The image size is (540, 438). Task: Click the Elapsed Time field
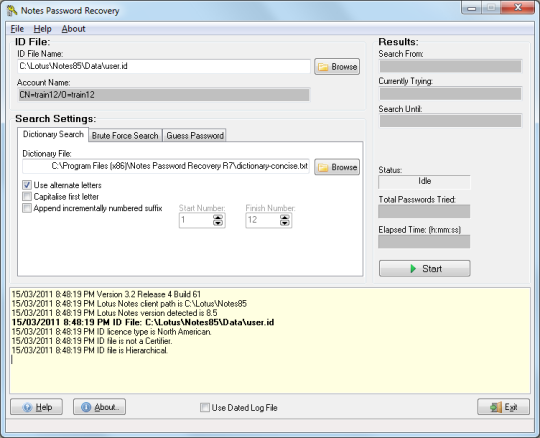pos(424,242)
